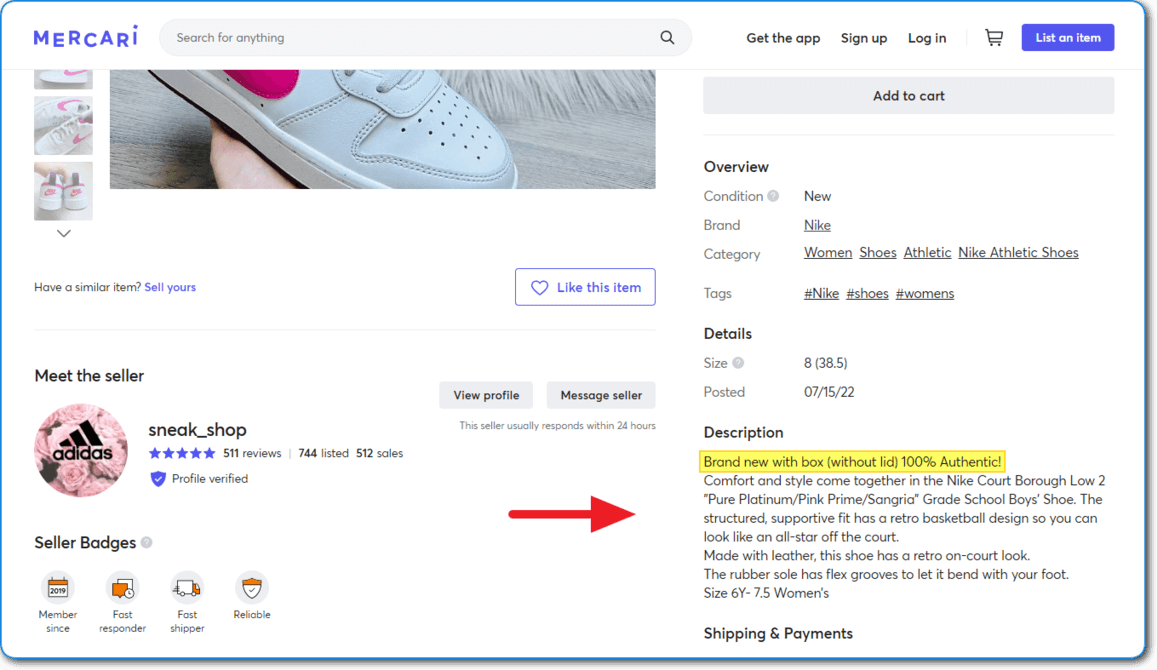The height and width of the screenshot is (670, 1157).
Task: Open the Athletic category link
Action: click(x=927, y=252)
